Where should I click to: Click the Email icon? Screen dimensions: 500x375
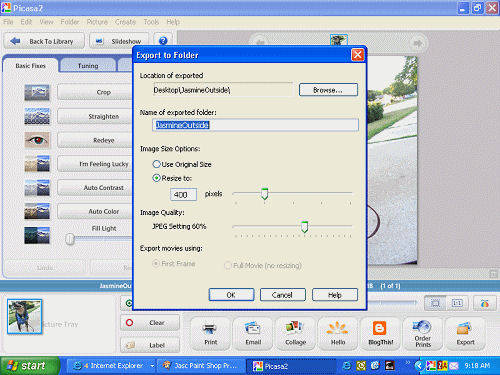pyautogui.click(x=253, y=329)
